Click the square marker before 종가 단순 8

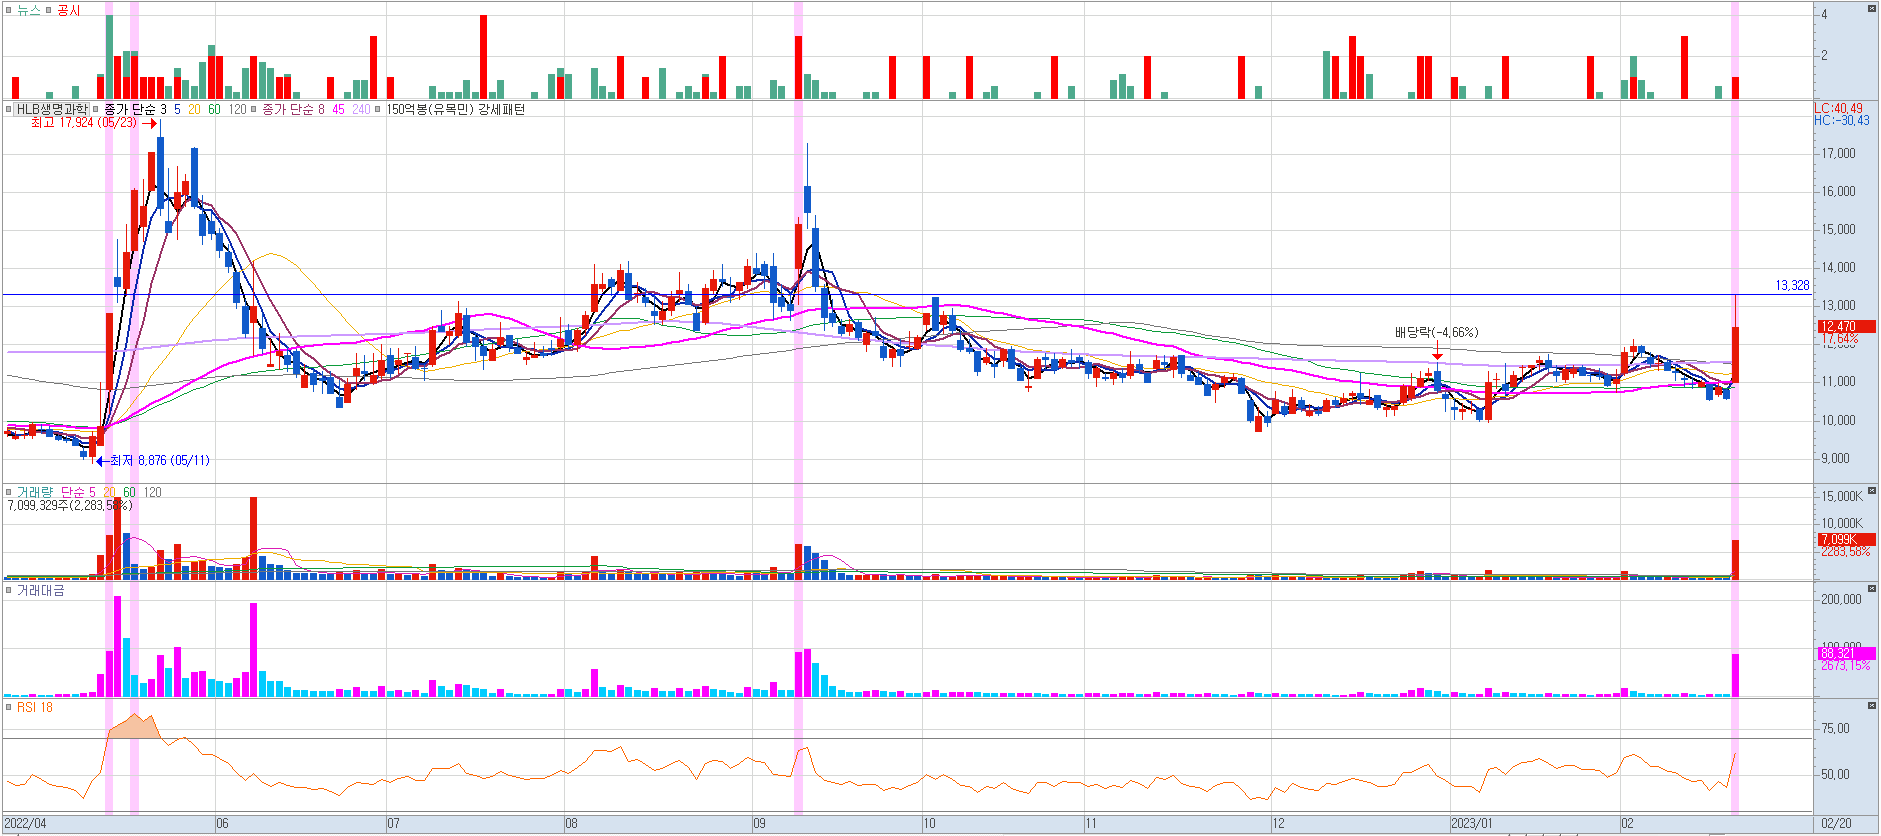254,109
